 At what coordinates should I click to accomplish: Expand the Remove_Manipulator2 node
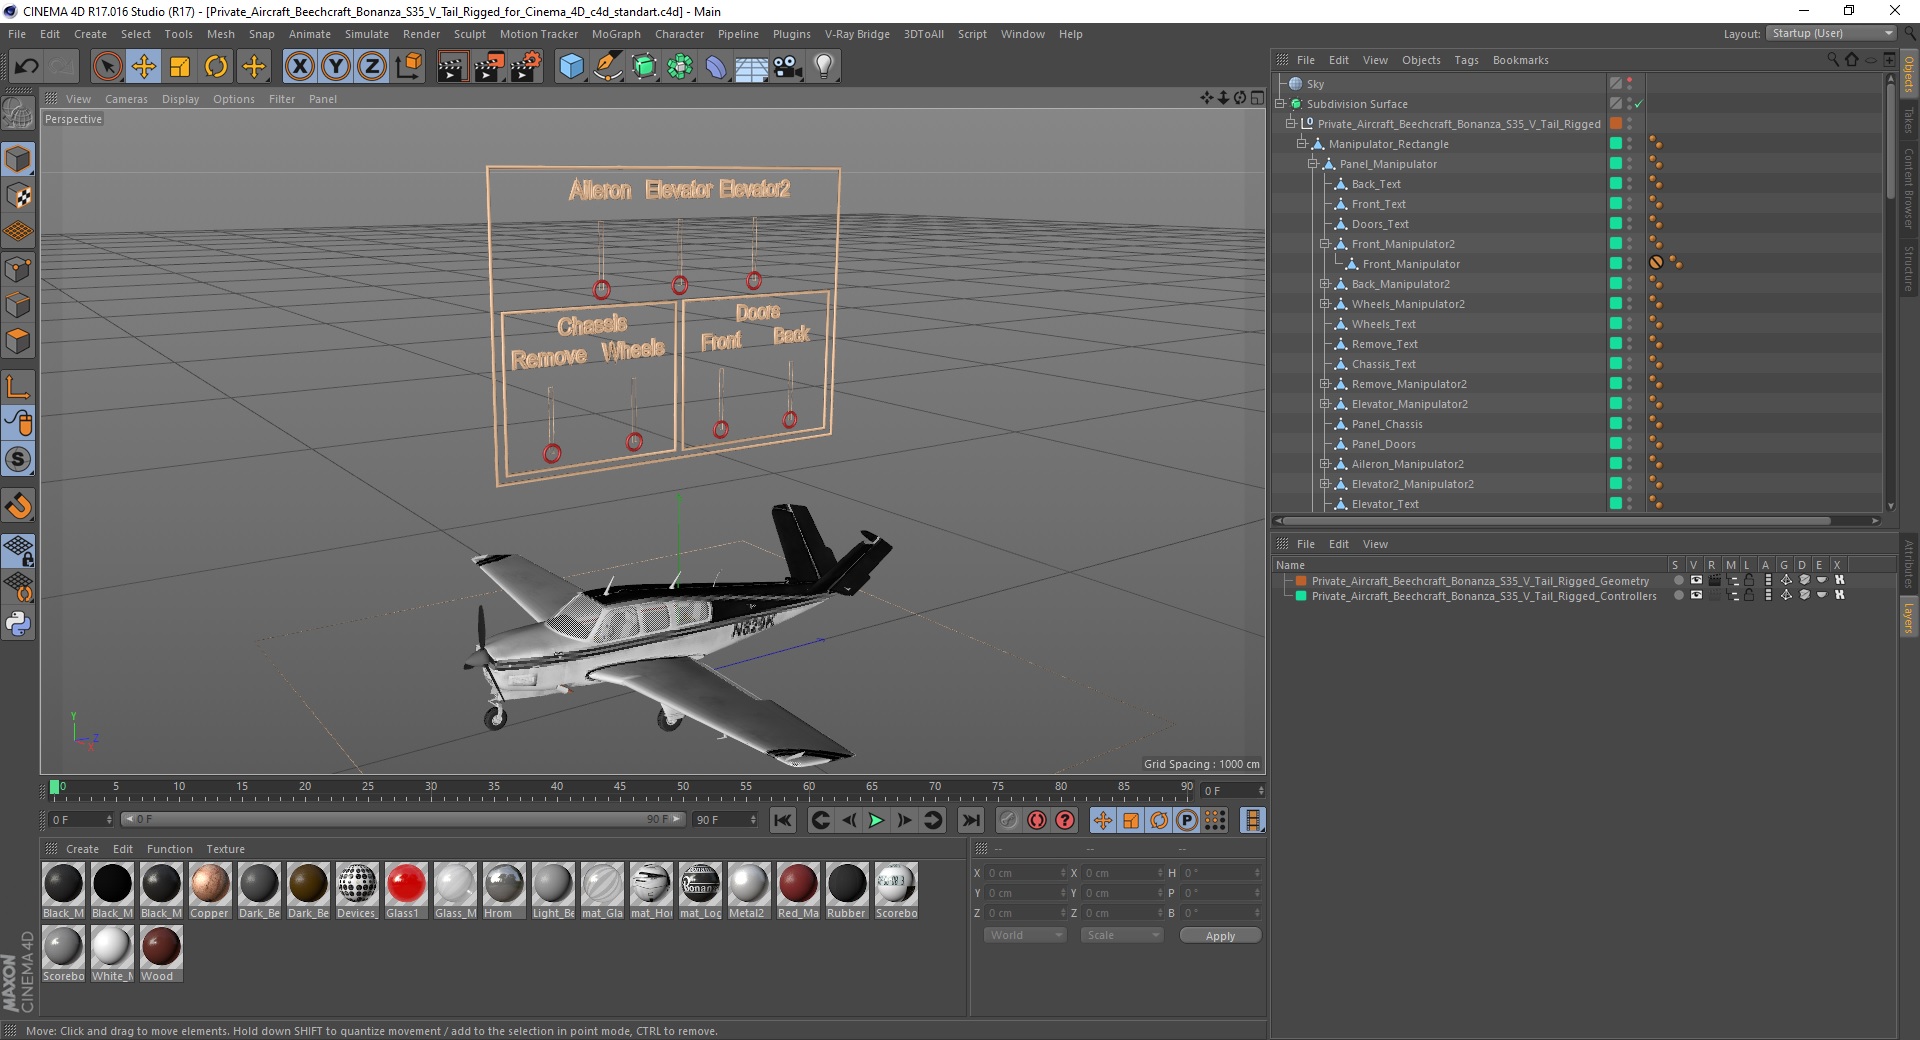(1325, 384)
